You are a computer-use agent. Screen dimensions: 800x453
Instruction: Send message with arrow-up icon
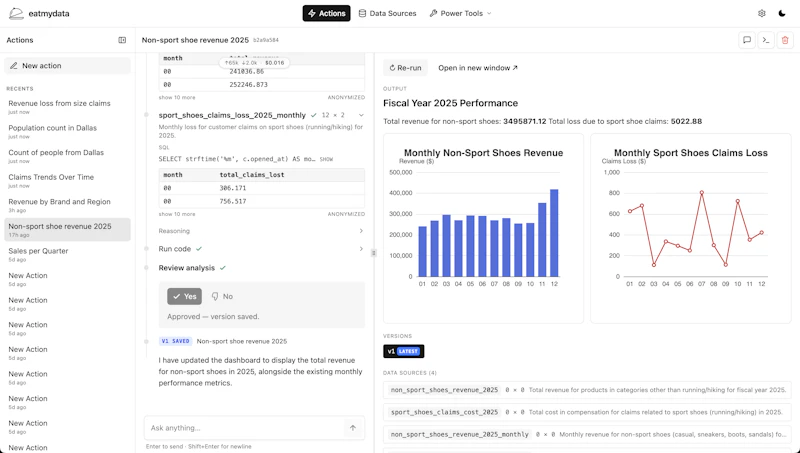click(x=353, y=427)
